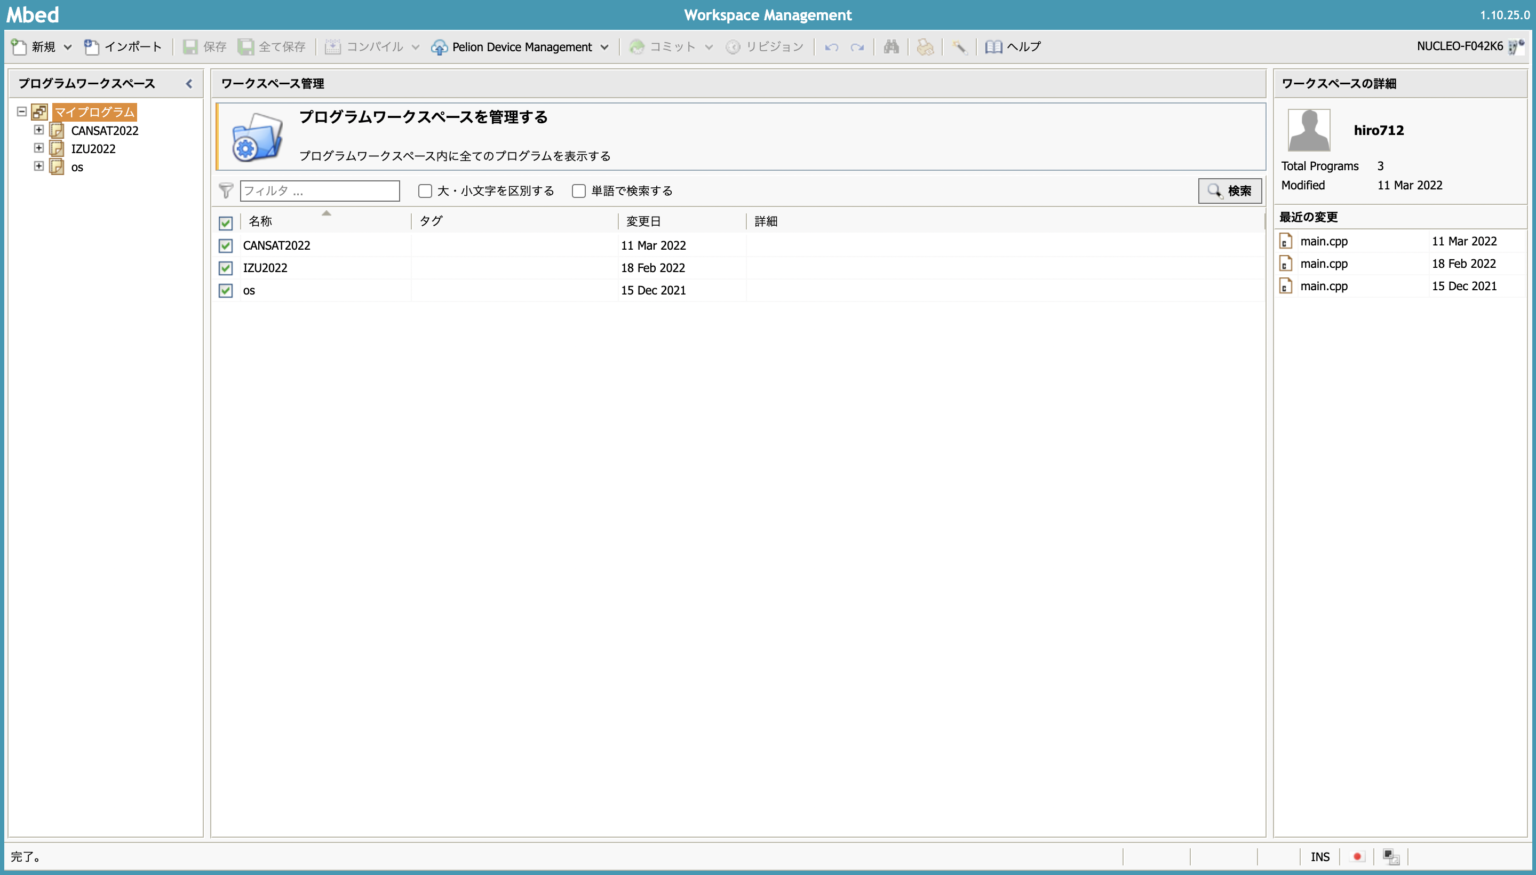Screen dimensions: 1536x875
Task: Click the print icon in the toolbar
Action: pyautogui.click(x=925, y=46)
